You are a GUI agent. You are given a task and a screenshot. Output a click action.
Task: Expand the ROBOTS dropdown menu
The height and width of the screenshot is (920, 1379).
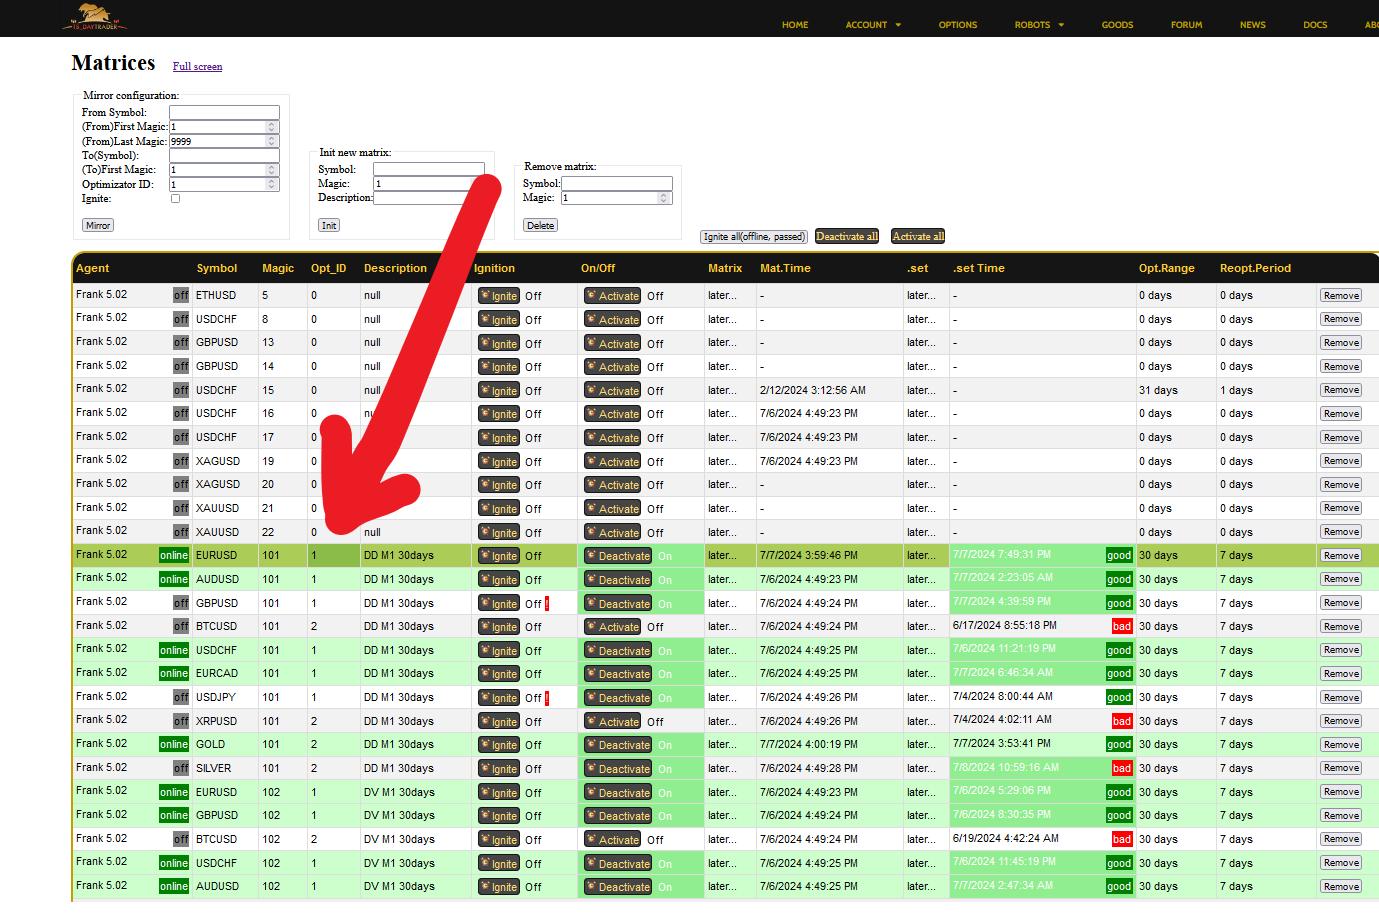pos(1033,25)
